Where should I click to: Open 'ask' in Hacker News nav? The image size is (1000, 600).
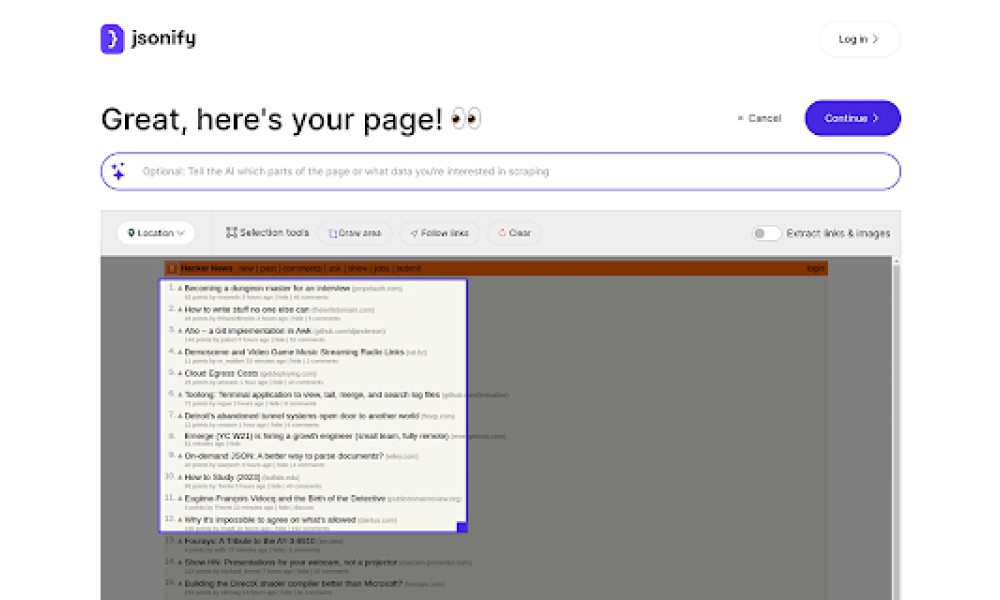coord(335,268)
